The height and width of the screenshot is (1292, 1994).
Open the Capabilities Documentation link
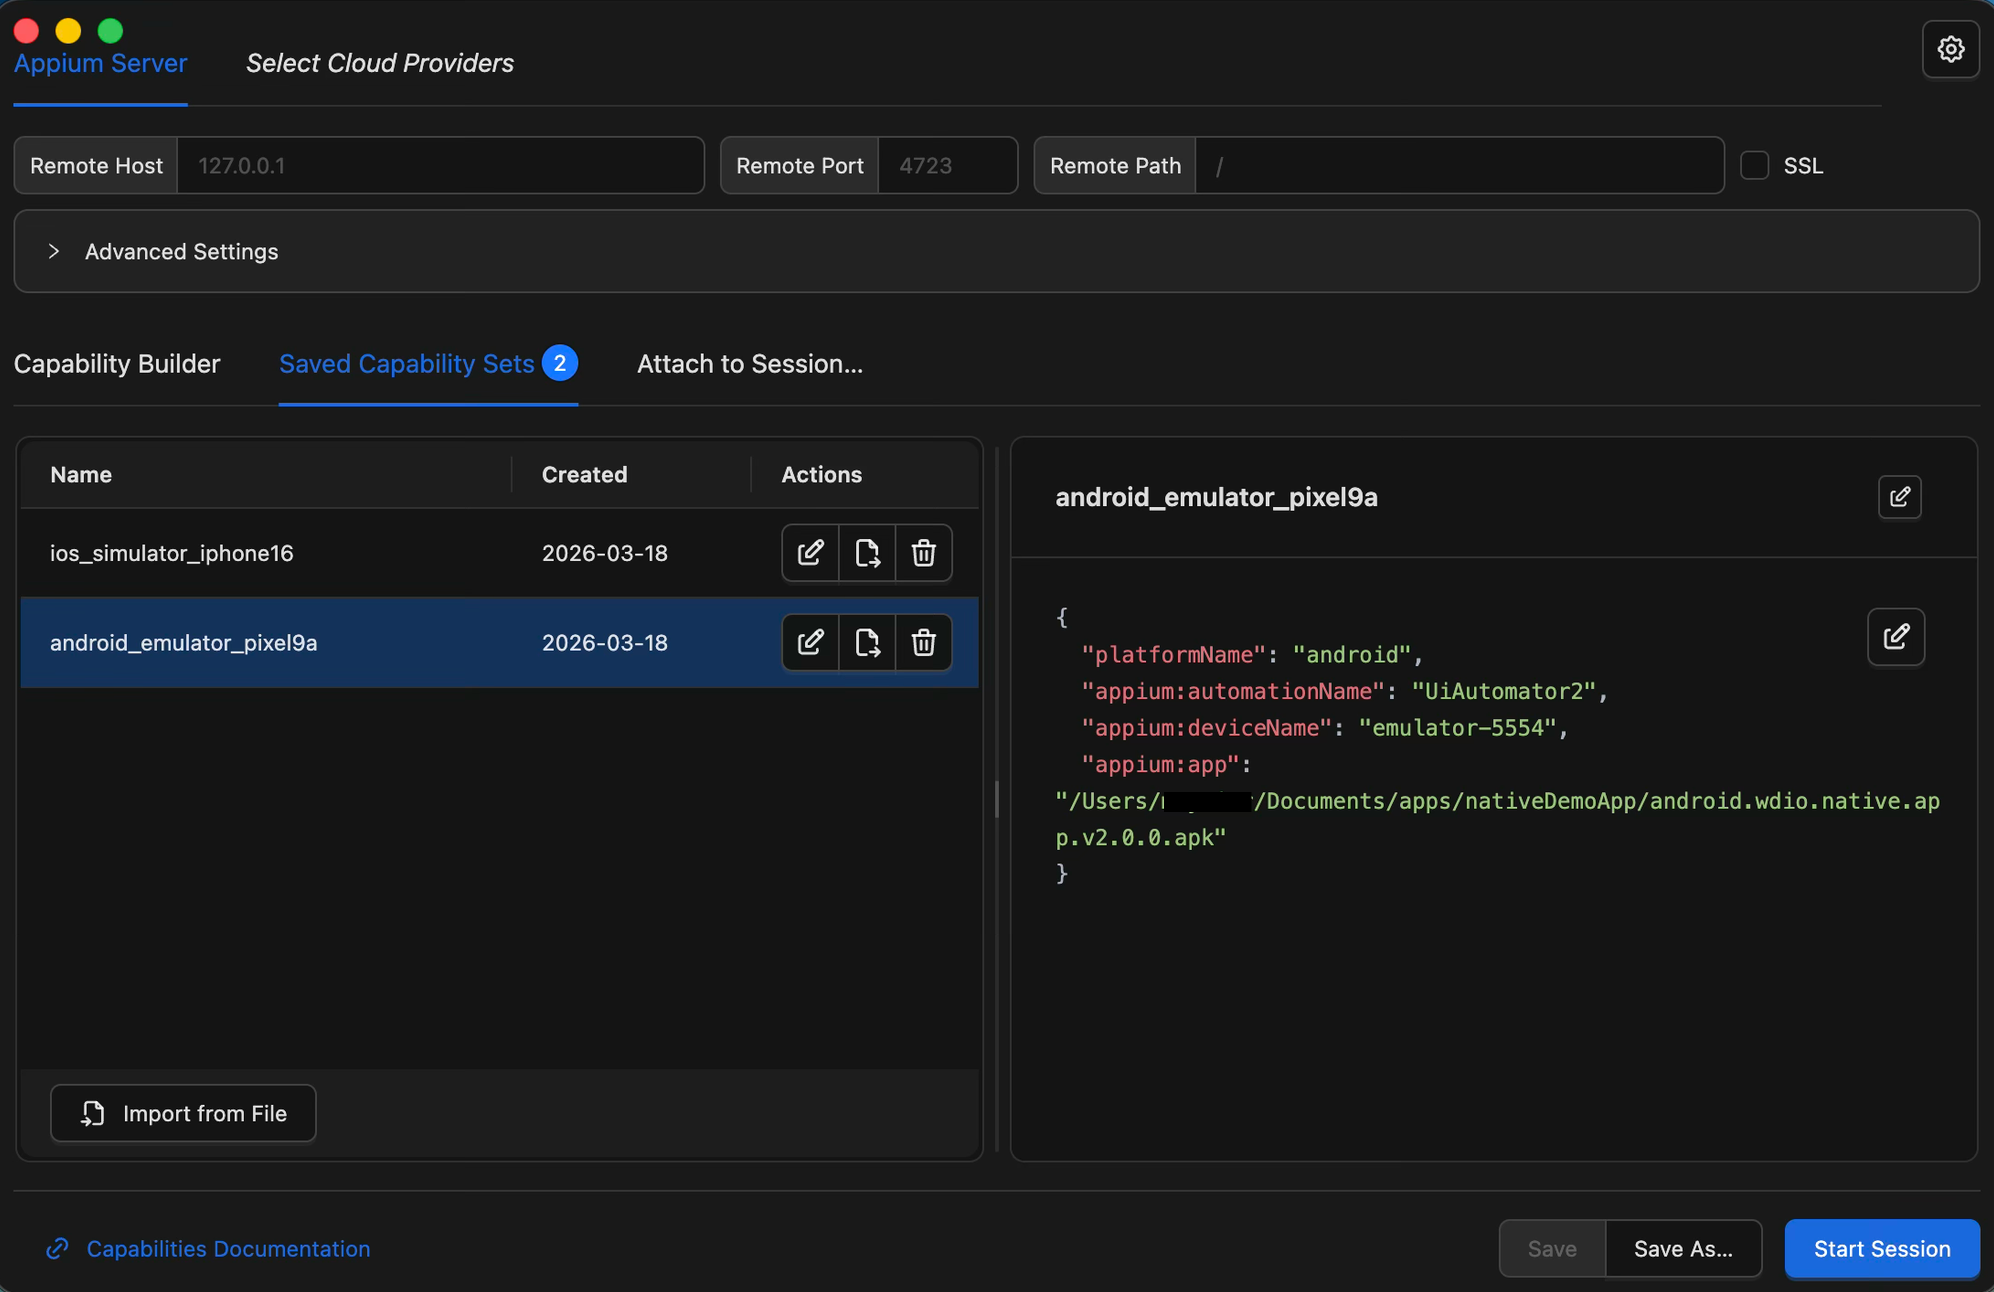pos(227,1248)
